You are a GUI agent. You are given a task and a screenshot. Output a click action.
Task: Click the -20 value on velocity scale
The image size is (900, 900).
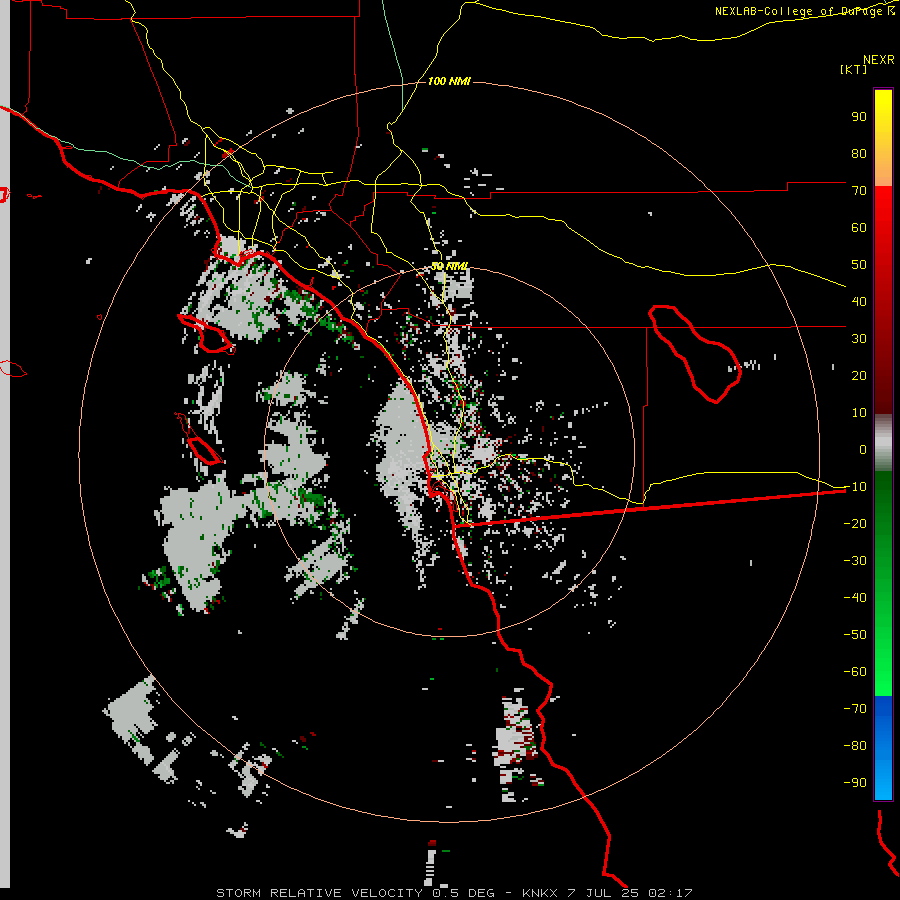(x=855, y=523)
